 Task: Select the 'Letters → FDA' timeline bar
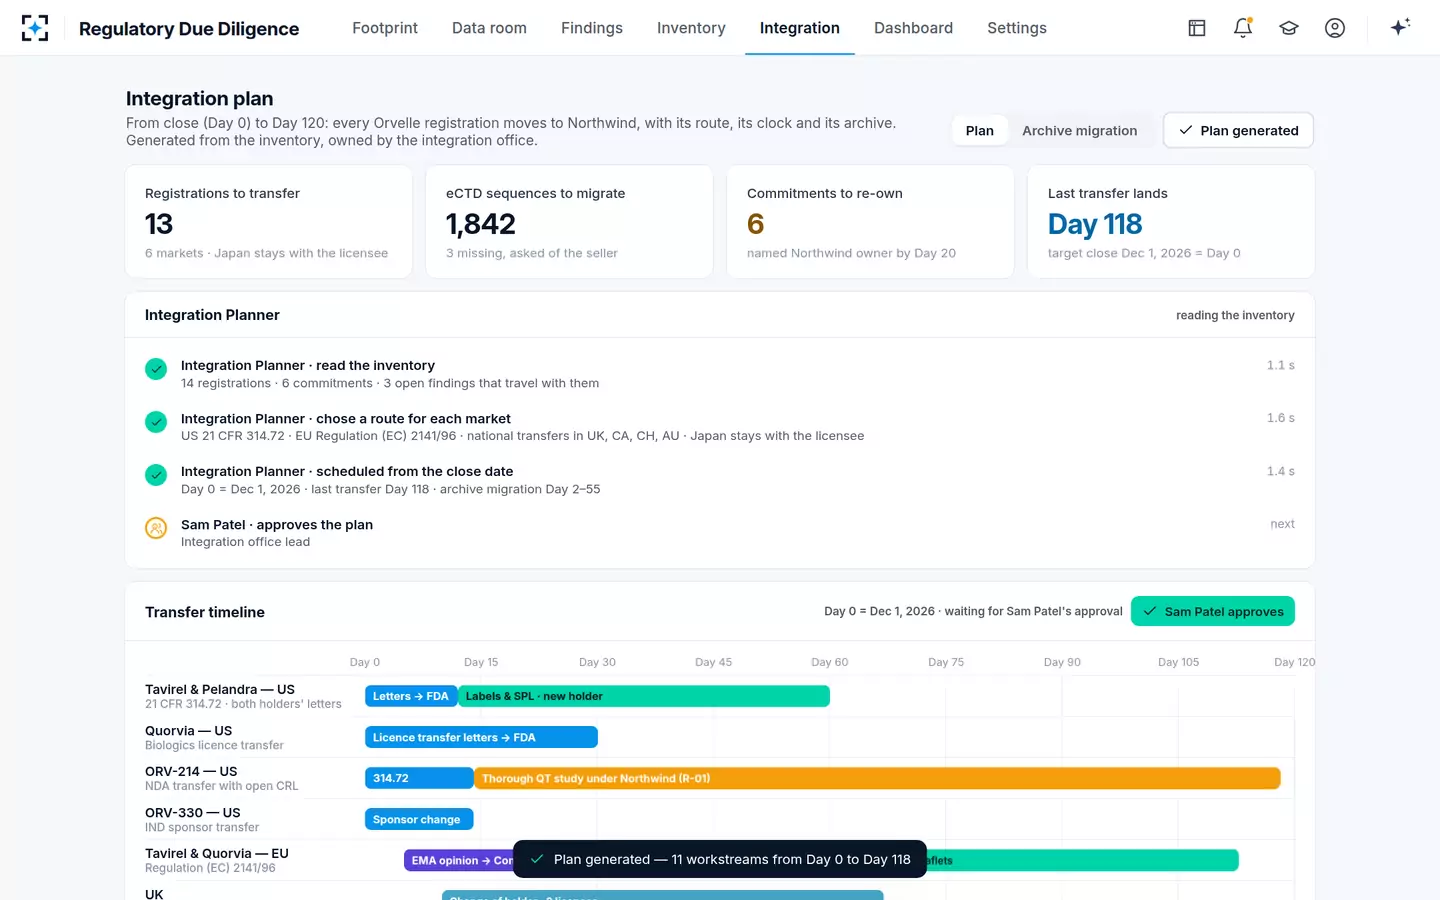[411, 696]
